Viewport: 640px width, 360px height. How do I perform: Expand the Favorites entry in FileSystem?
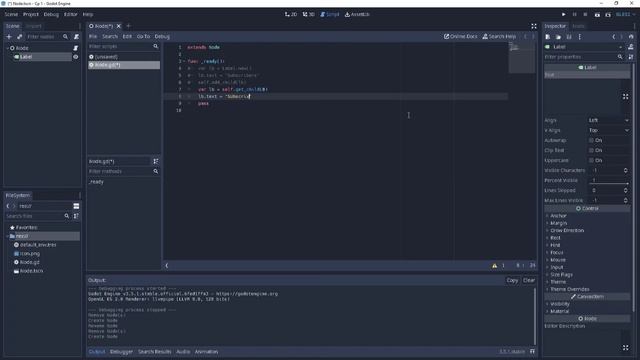(x=27, y=227)
